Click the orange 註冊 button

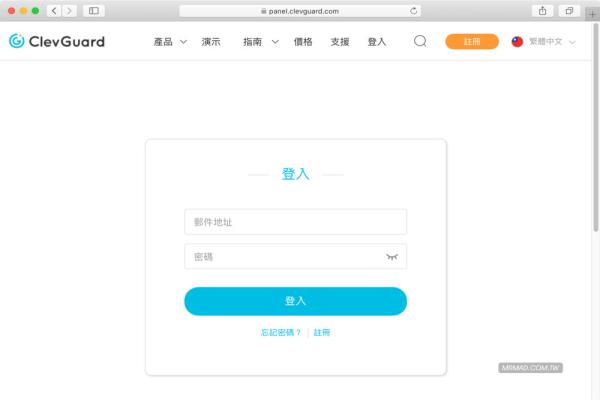tap(472, 41)
